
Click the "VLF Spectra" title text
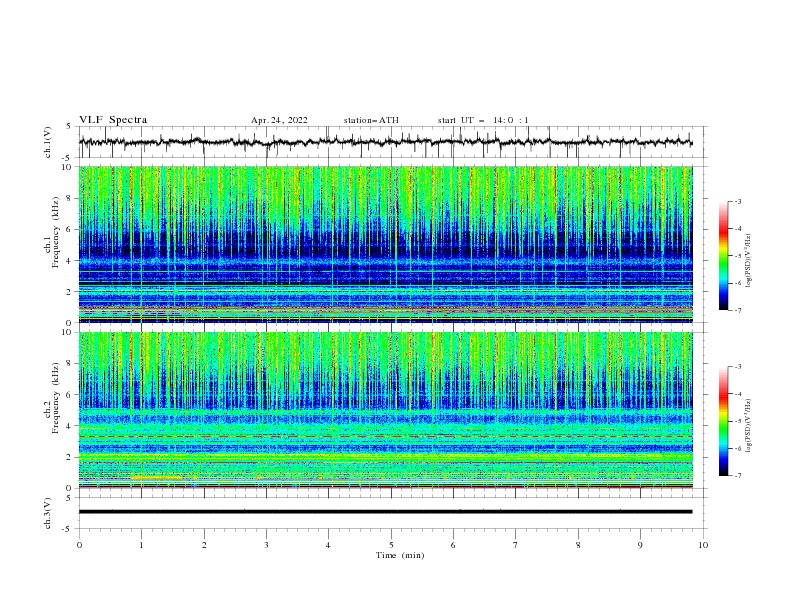click(113, 120)
